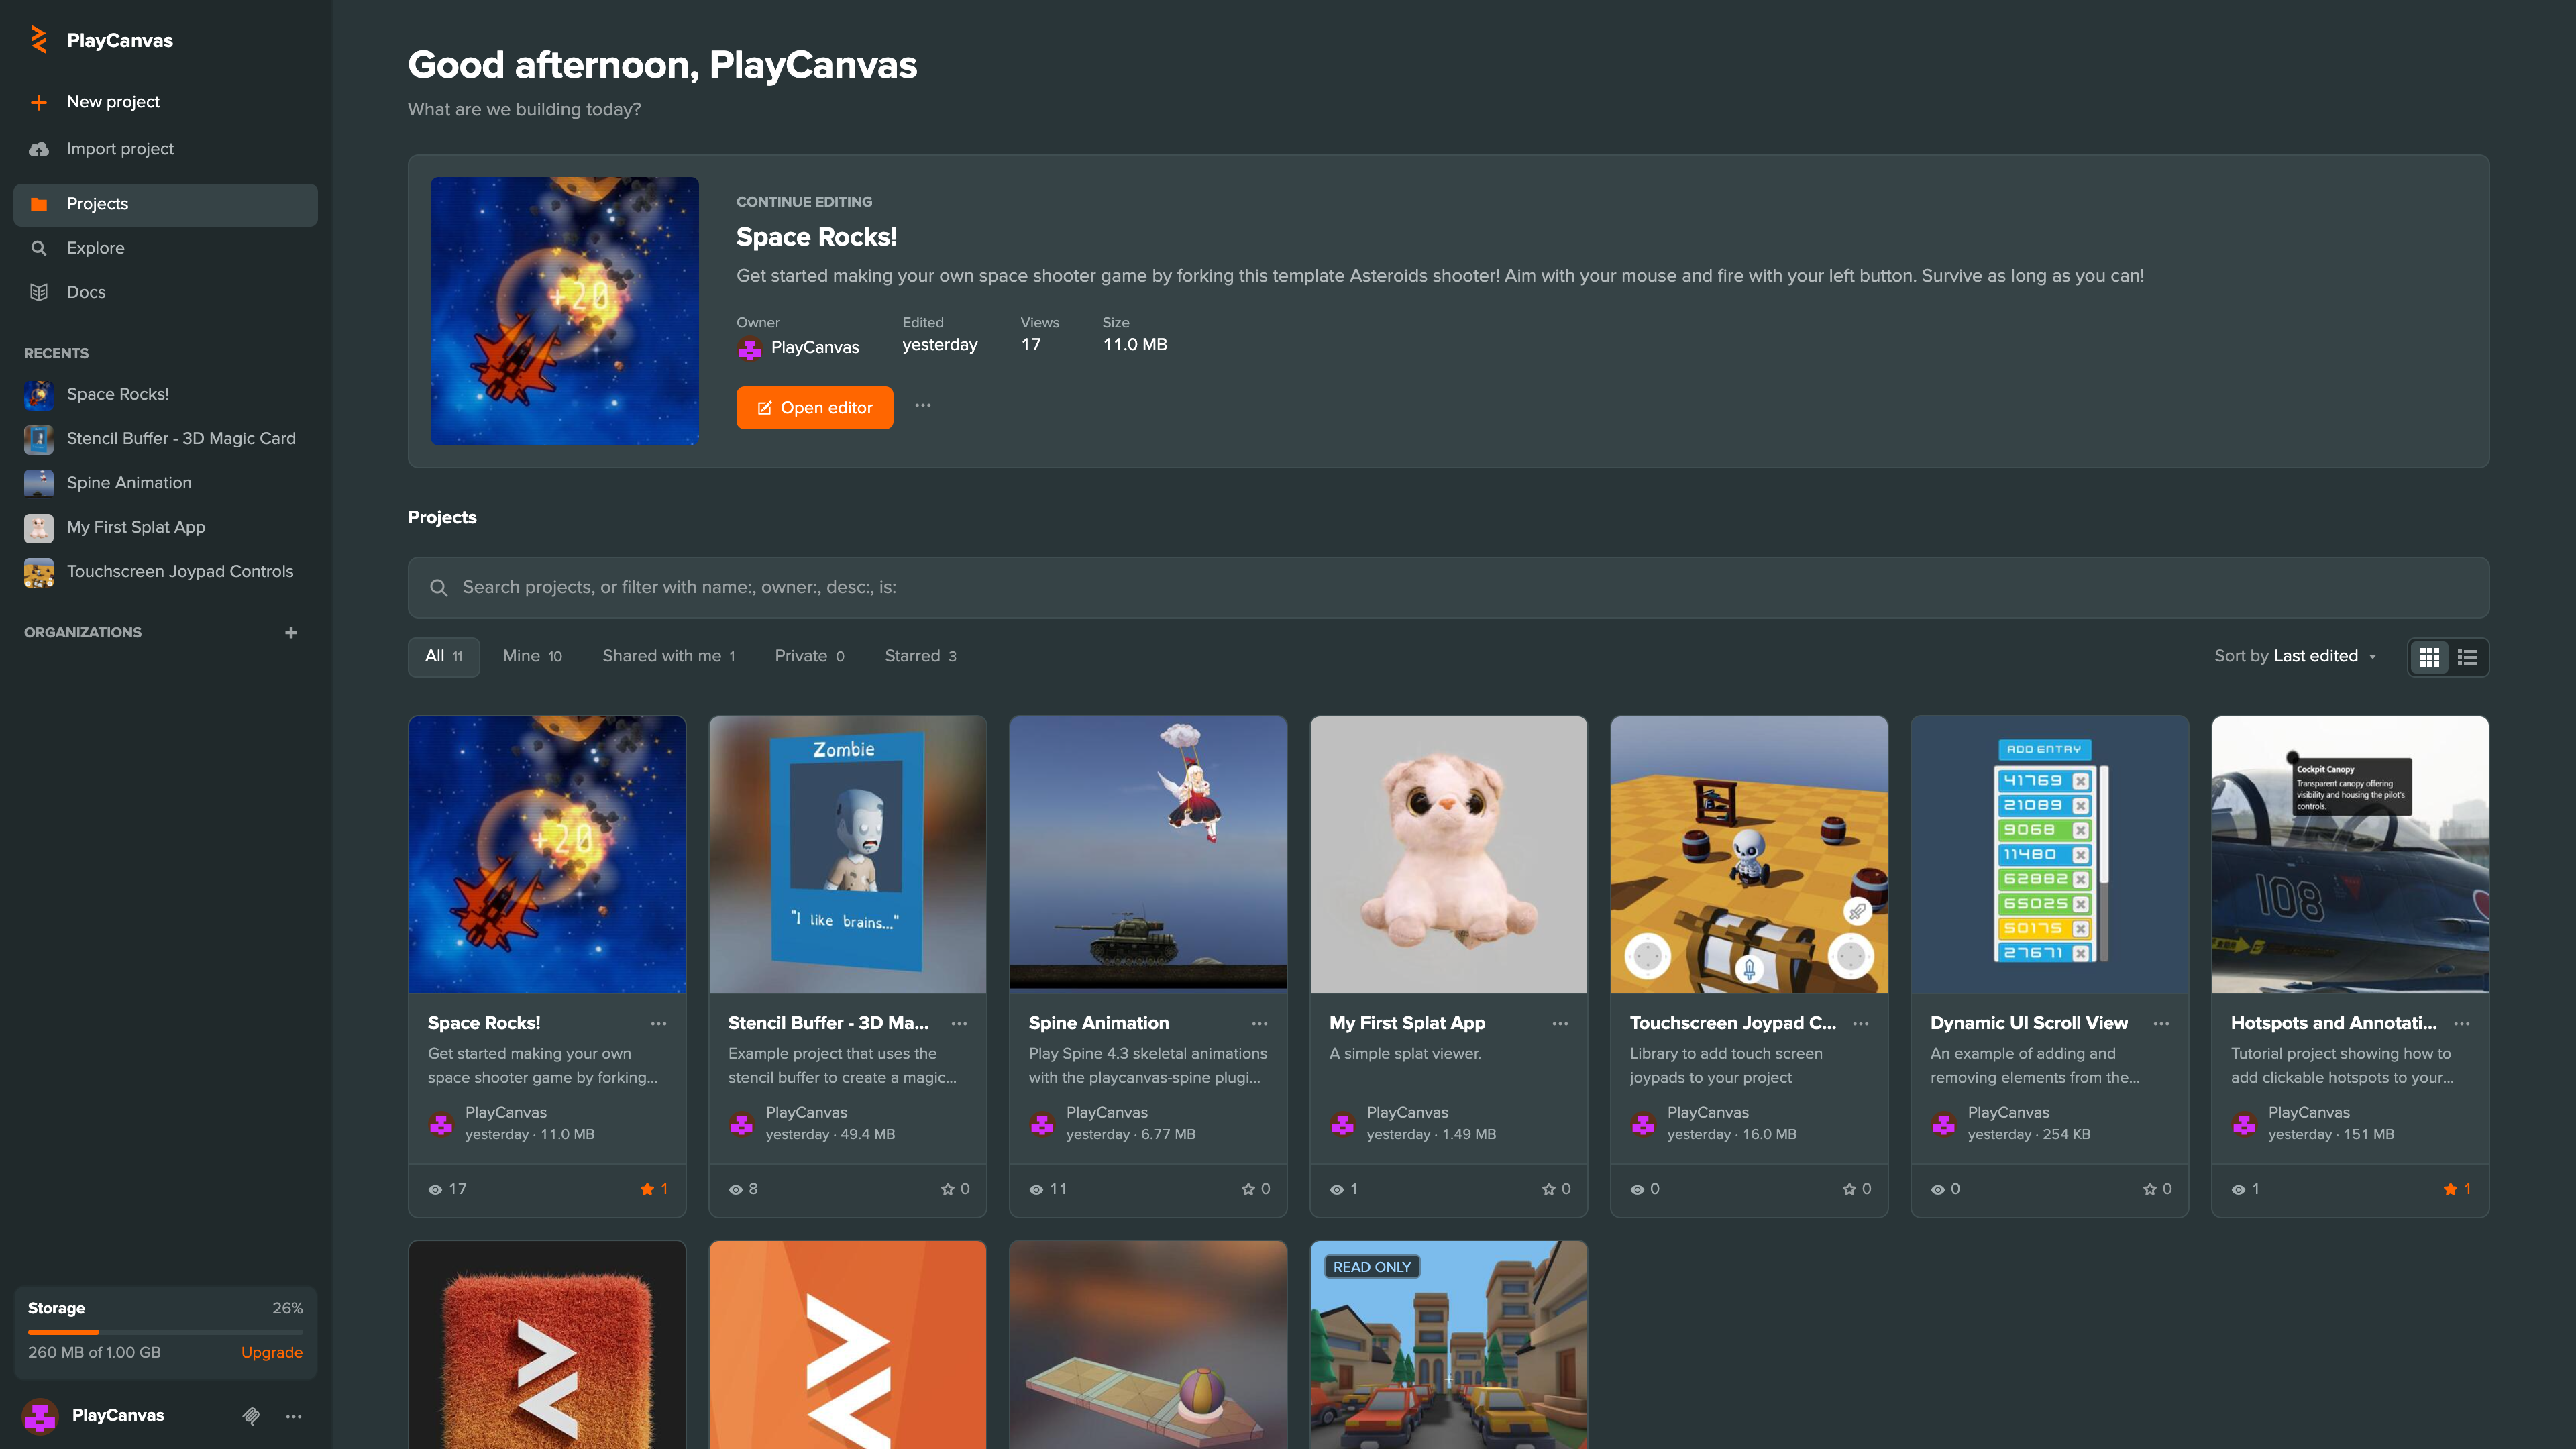Unstar the Space Rocks! project card
Viewport: 2576px width, 1449px height.
tap(647, 1189)
